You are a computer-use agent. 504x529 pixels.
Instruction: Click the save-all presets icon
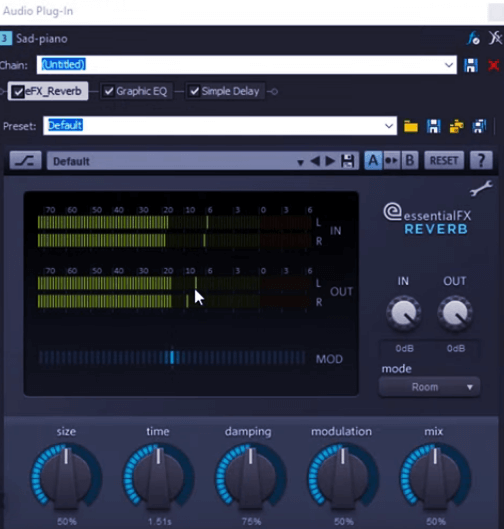479,126
